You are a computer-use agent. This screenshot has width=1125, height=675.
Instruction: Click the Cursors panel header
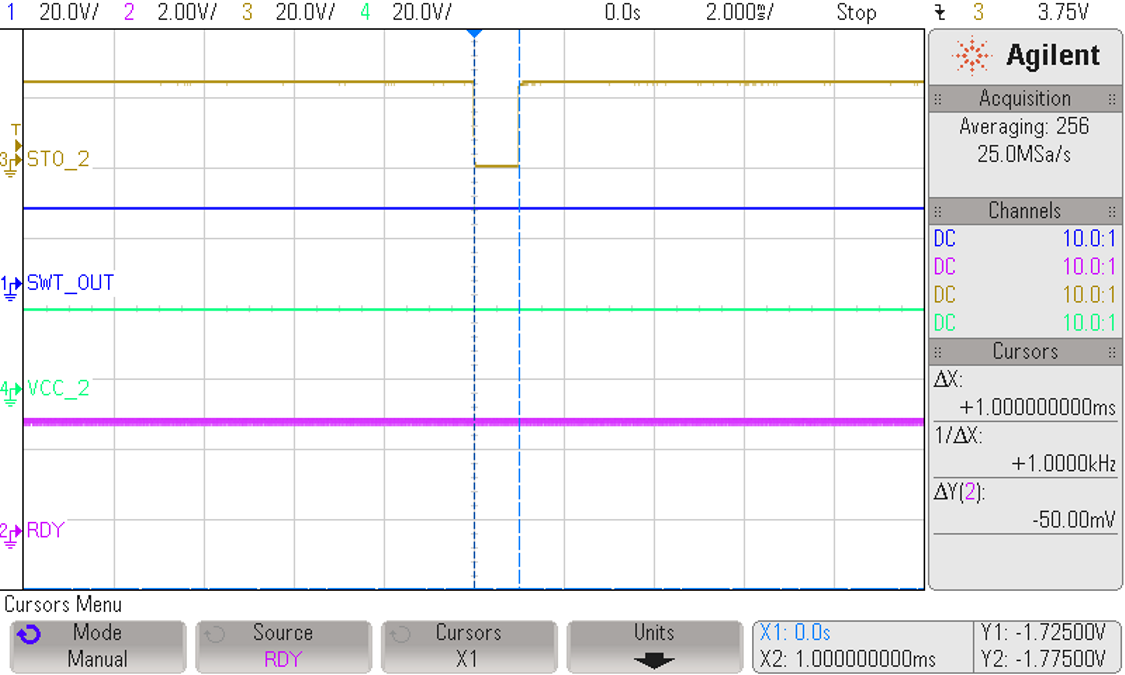(x=1025, y=351)
